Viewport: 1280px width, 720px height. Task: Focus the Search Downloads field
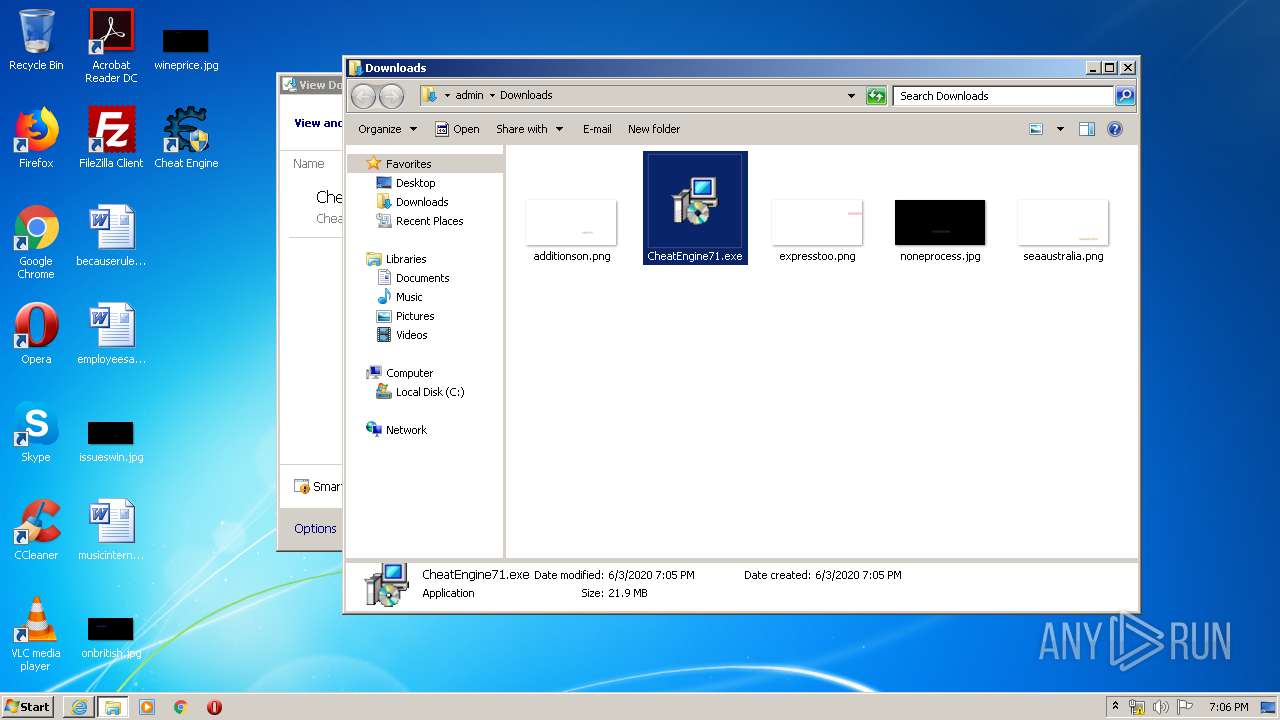point(1003,96)
